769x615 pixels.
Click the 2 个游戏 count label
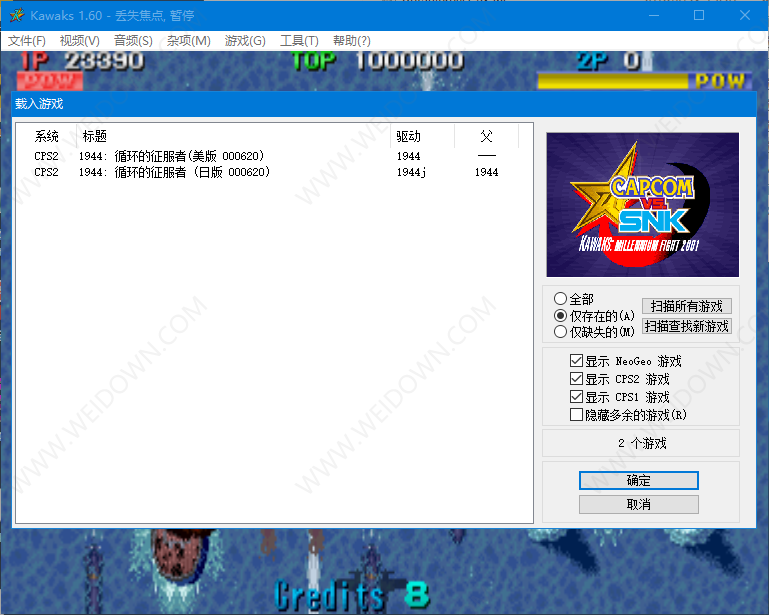(641, 443)
